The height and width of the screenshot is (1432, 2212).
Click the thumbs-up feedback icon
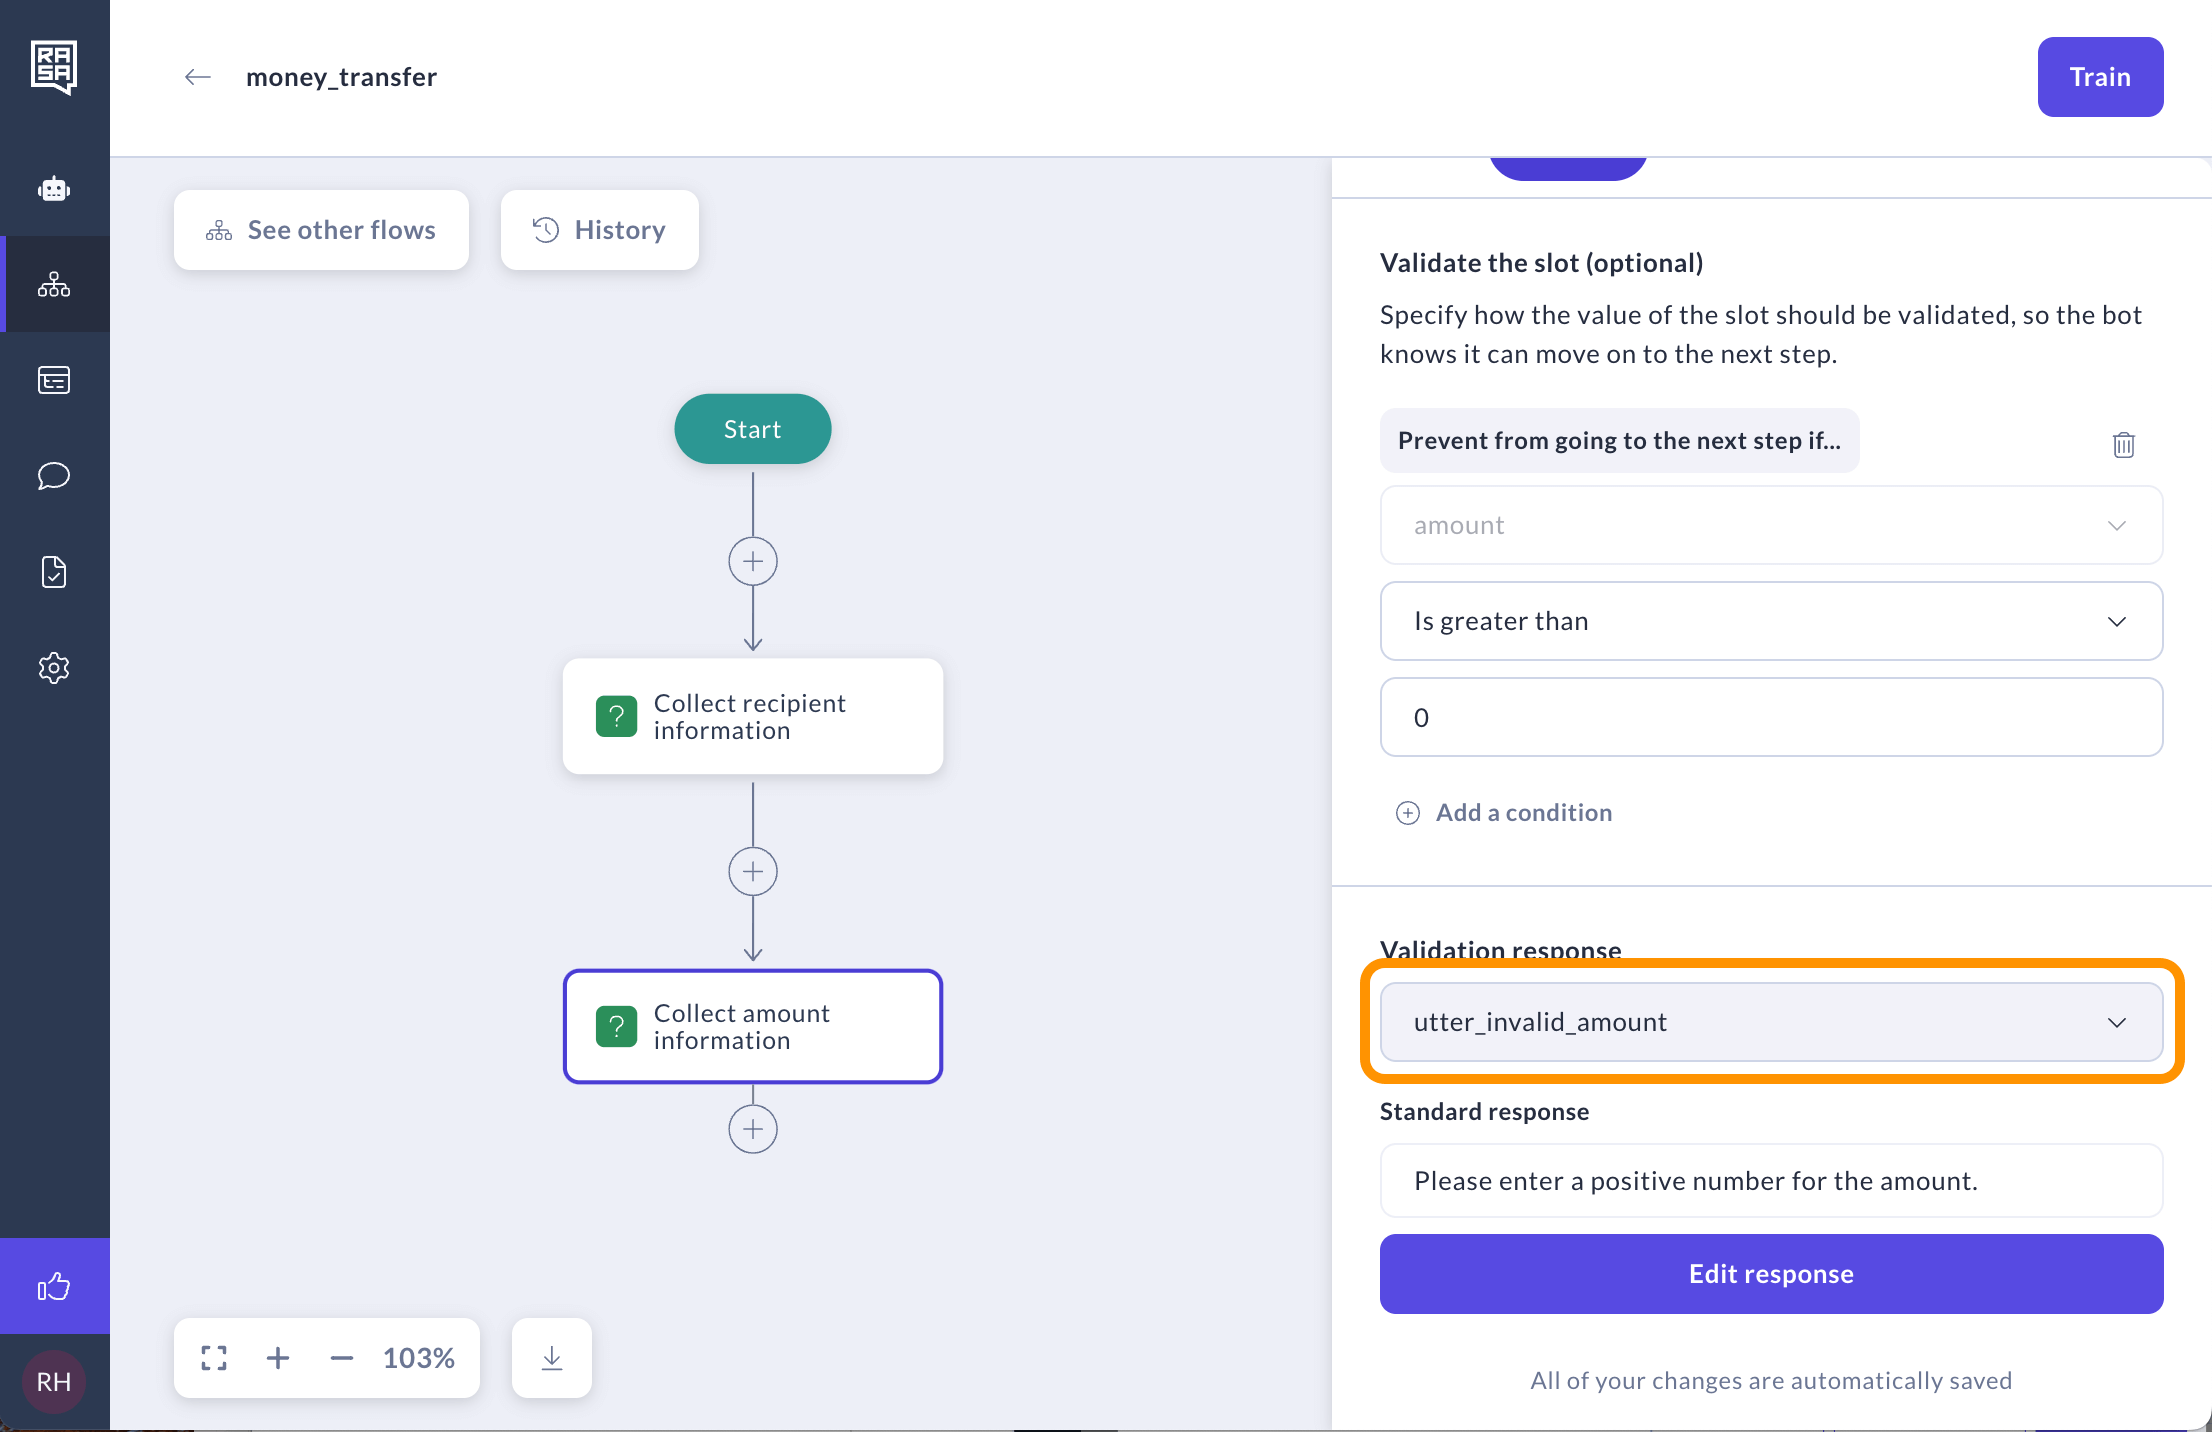click(54, 1286)
